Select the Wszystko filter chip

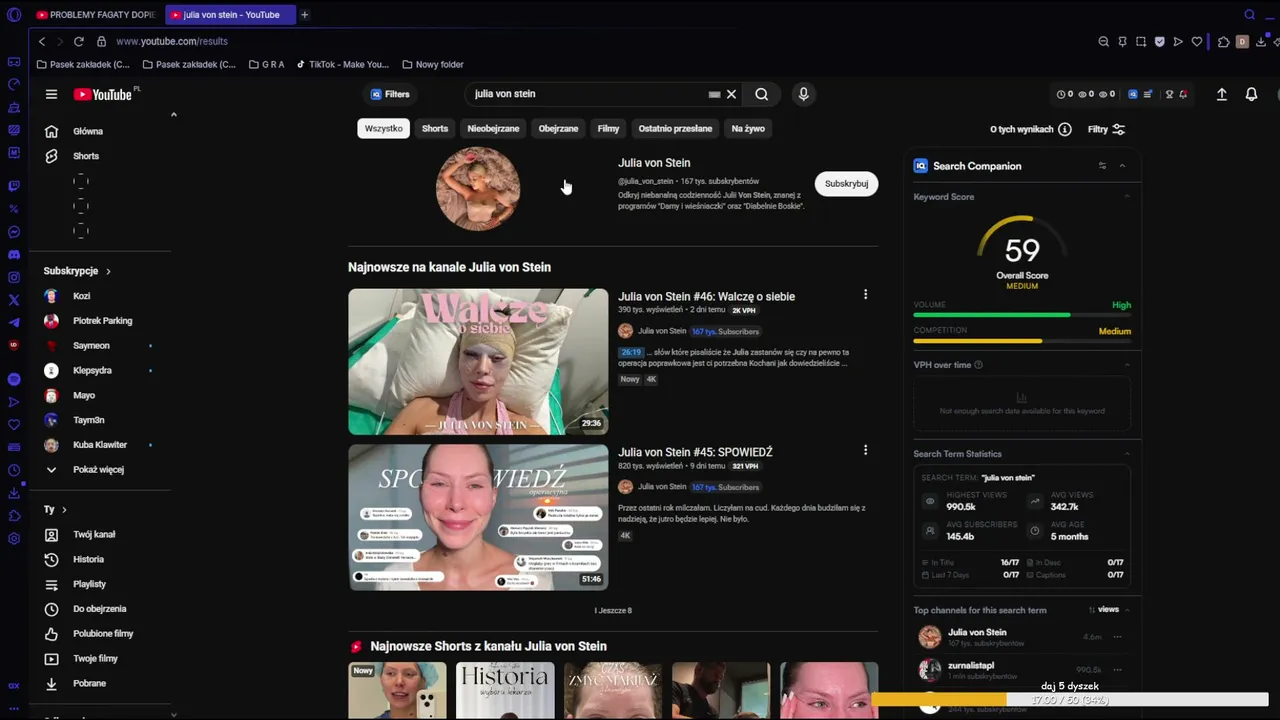(383, 128)
